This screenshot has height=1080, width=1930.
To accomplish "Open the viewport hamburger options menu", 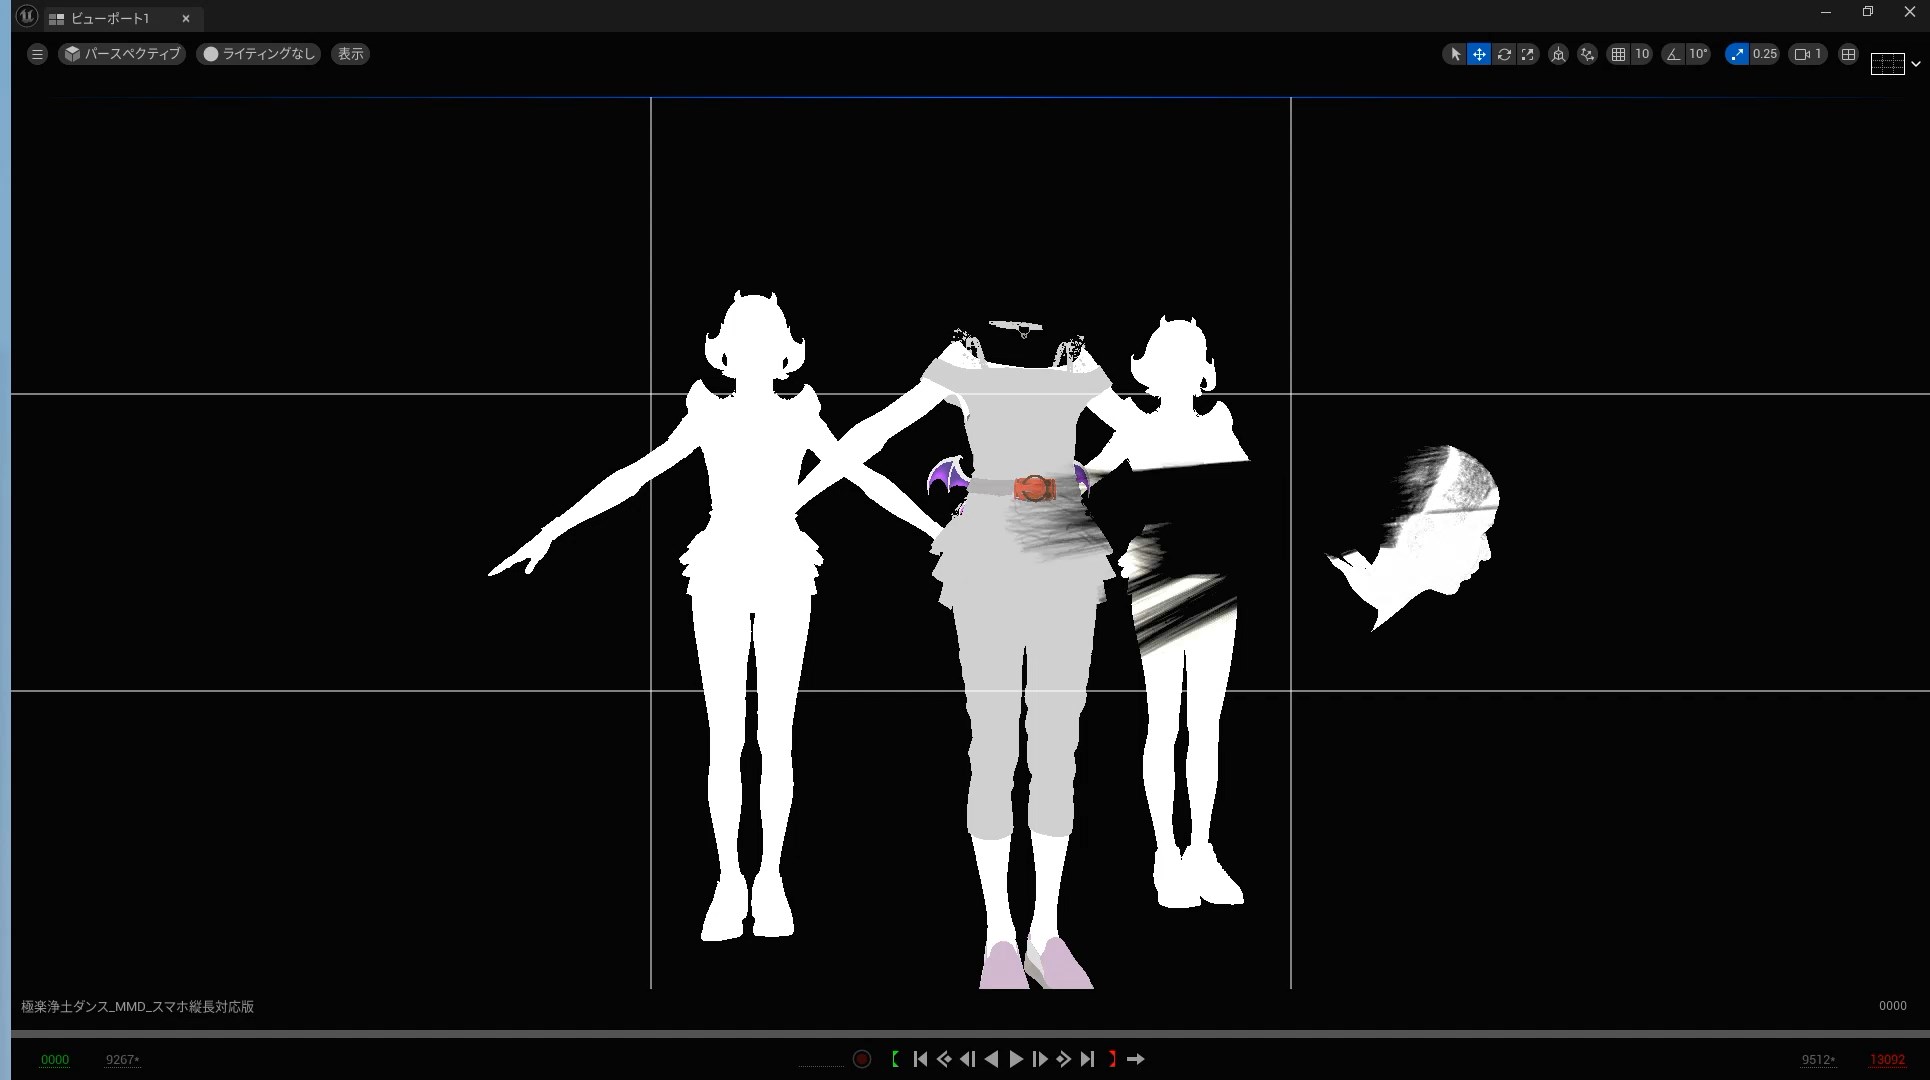I will click(37, 54).
